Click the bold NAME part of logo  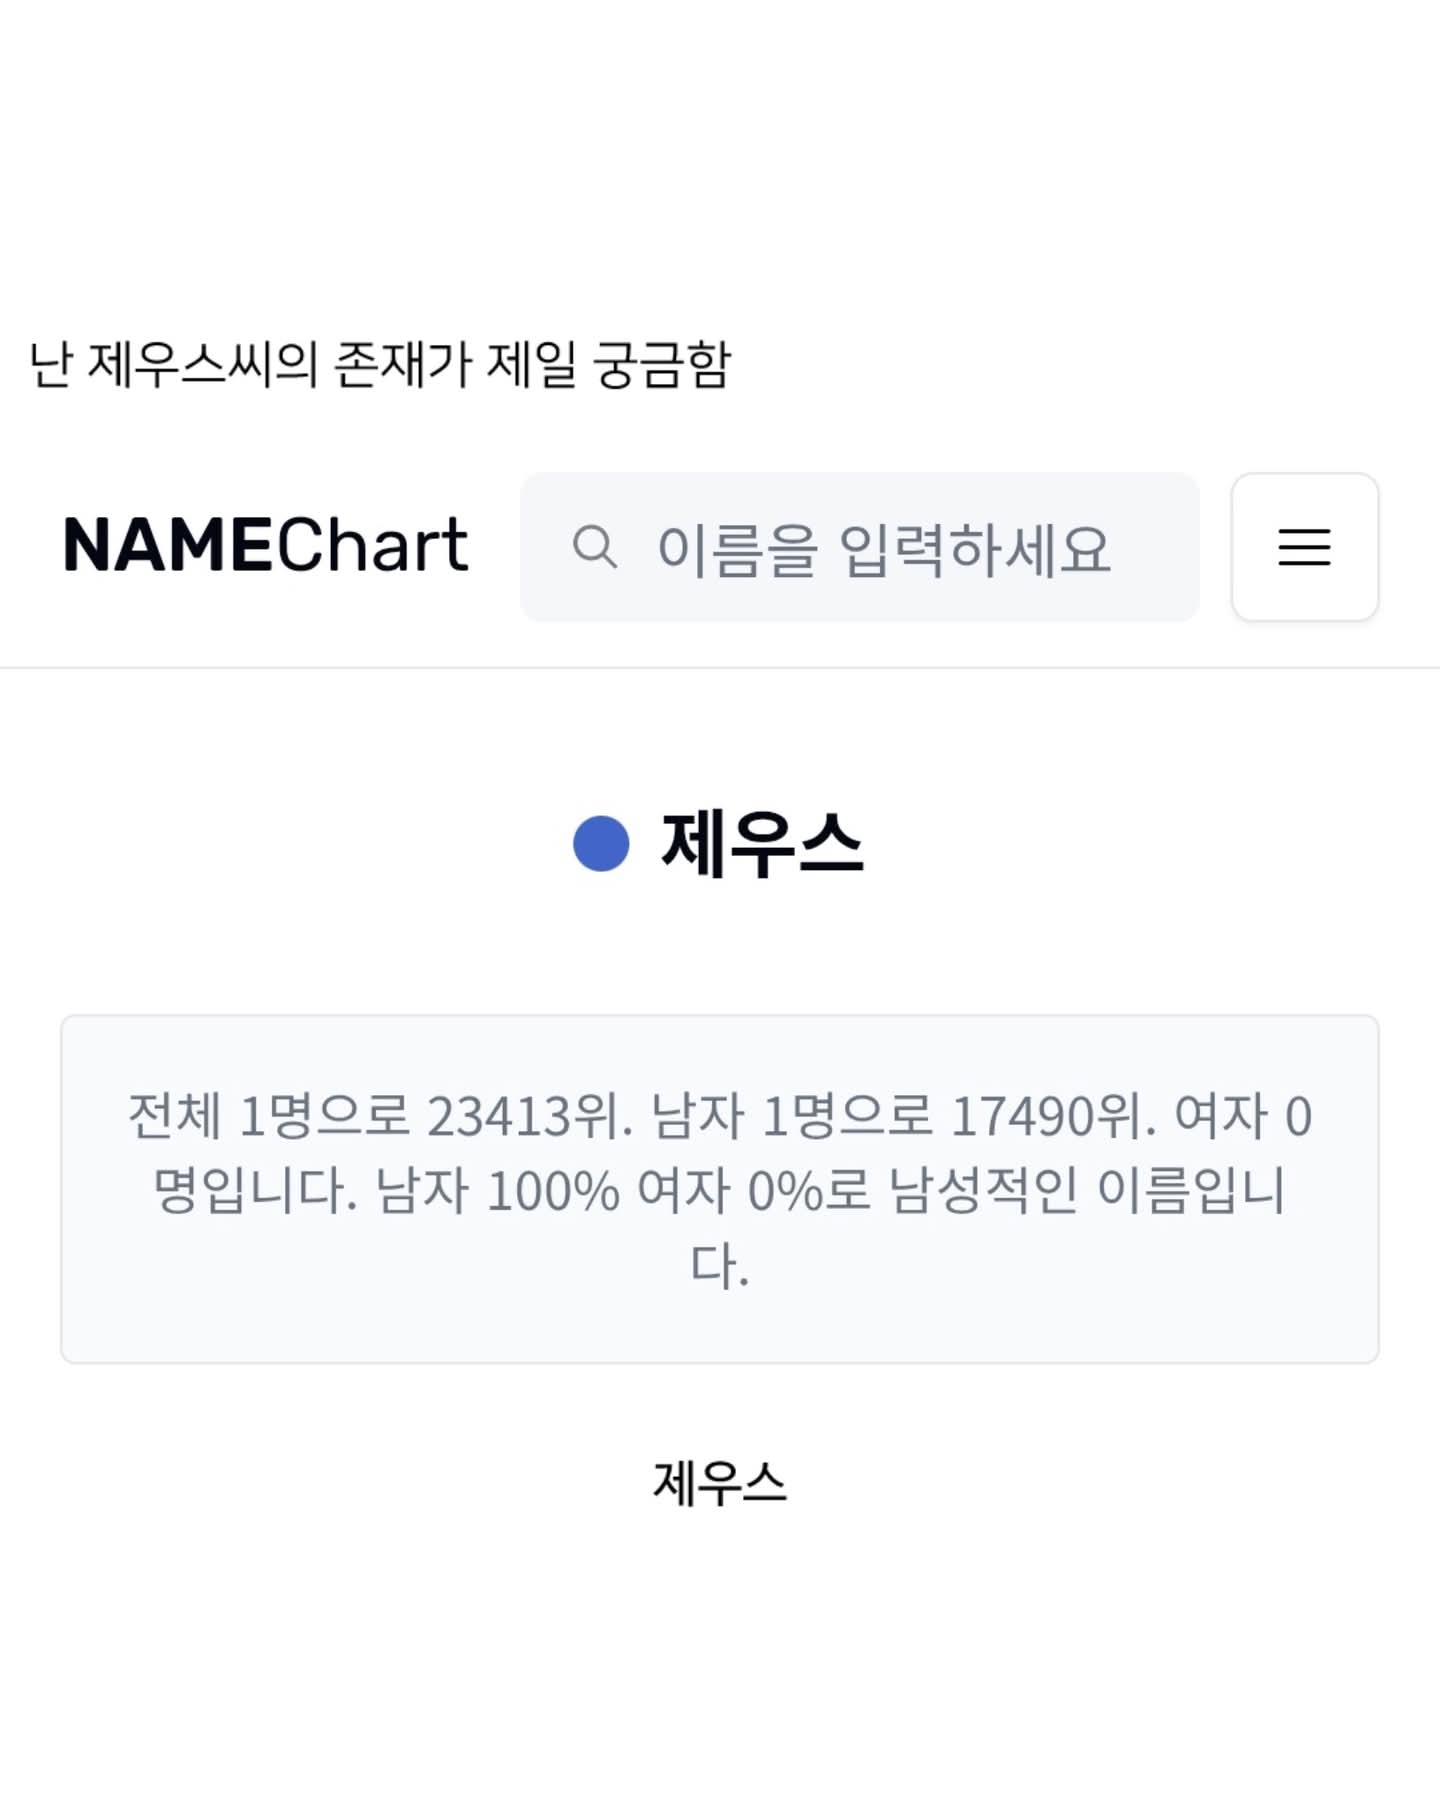point(167,546)
